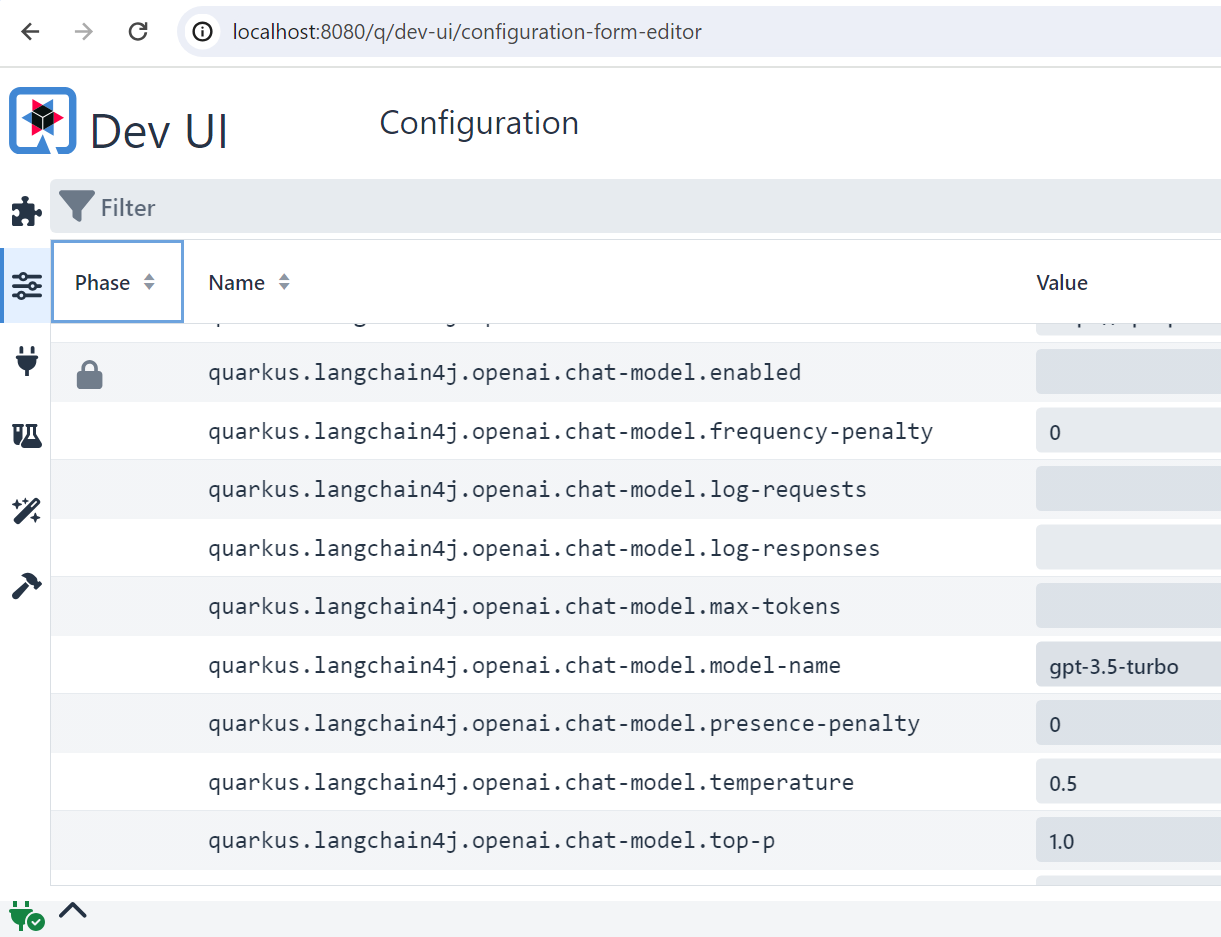Go back using browser back arrow

[x=31, y=32]
